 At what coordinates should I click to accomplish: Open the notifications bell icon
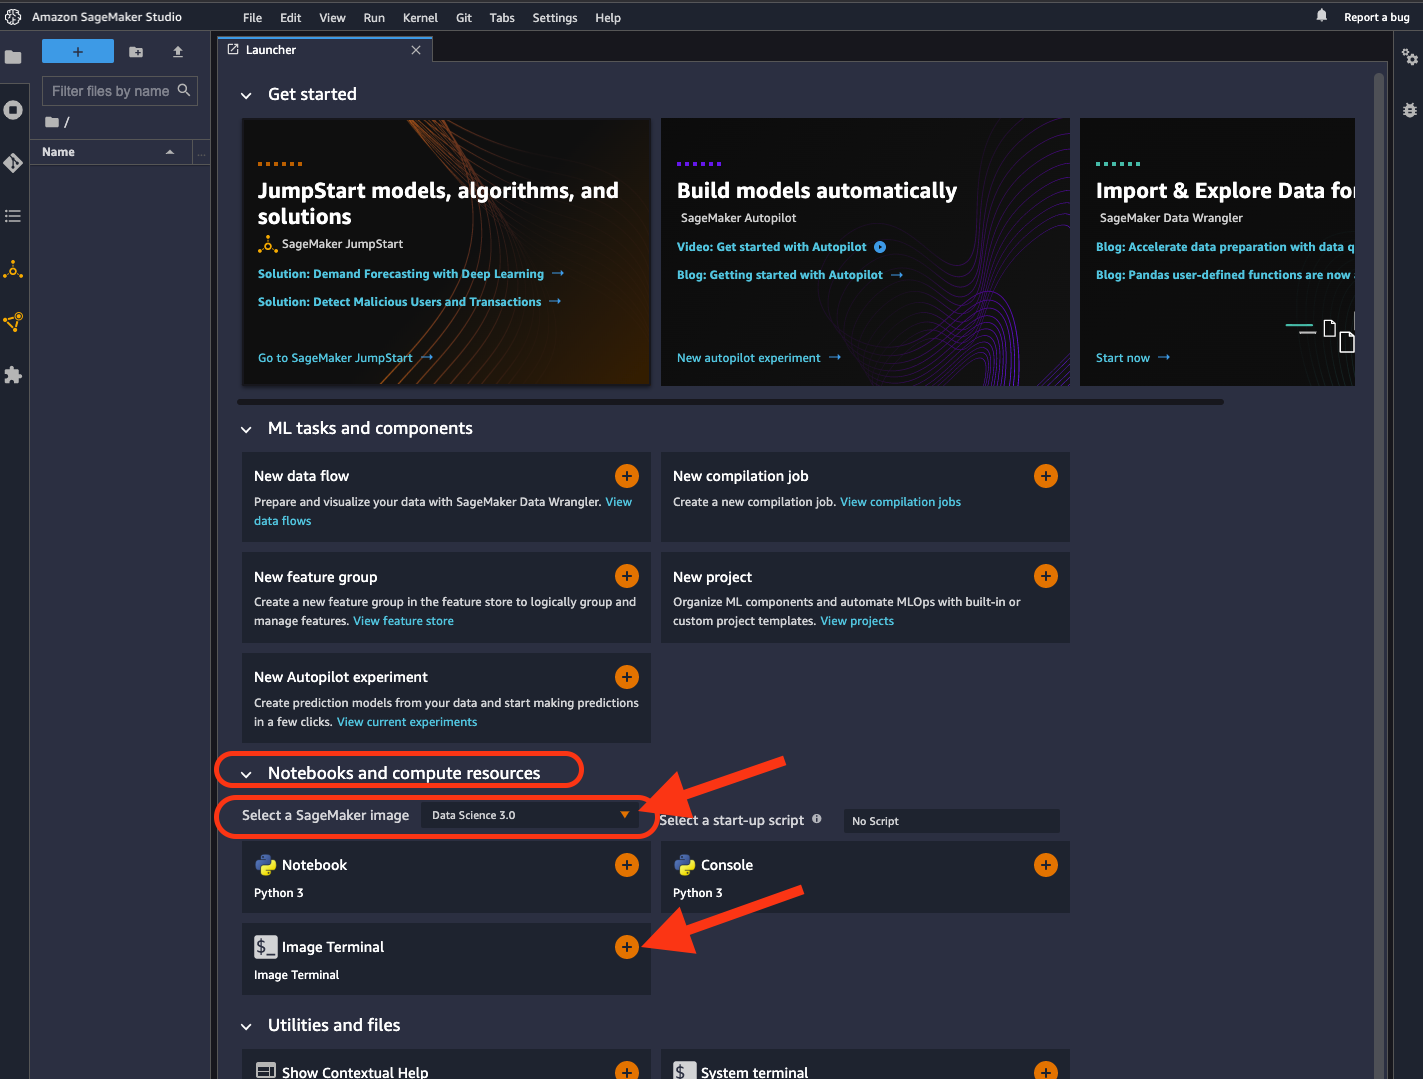1322,15
